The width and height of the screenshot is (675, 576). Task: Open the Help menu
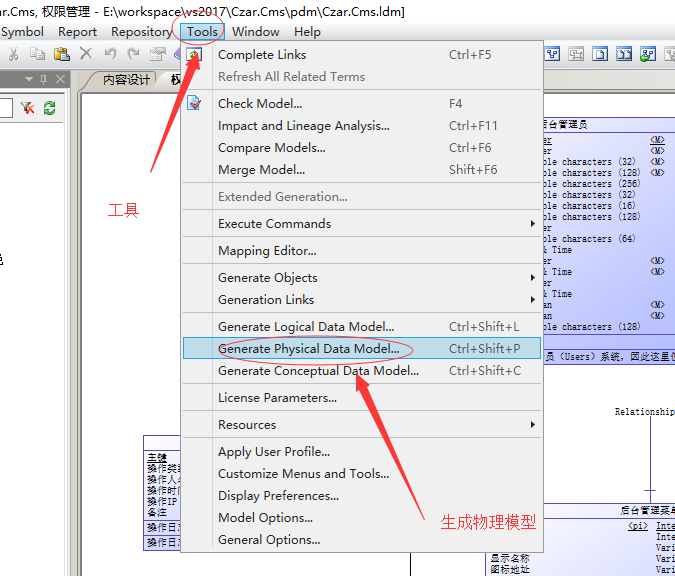(x=307, y=32)
